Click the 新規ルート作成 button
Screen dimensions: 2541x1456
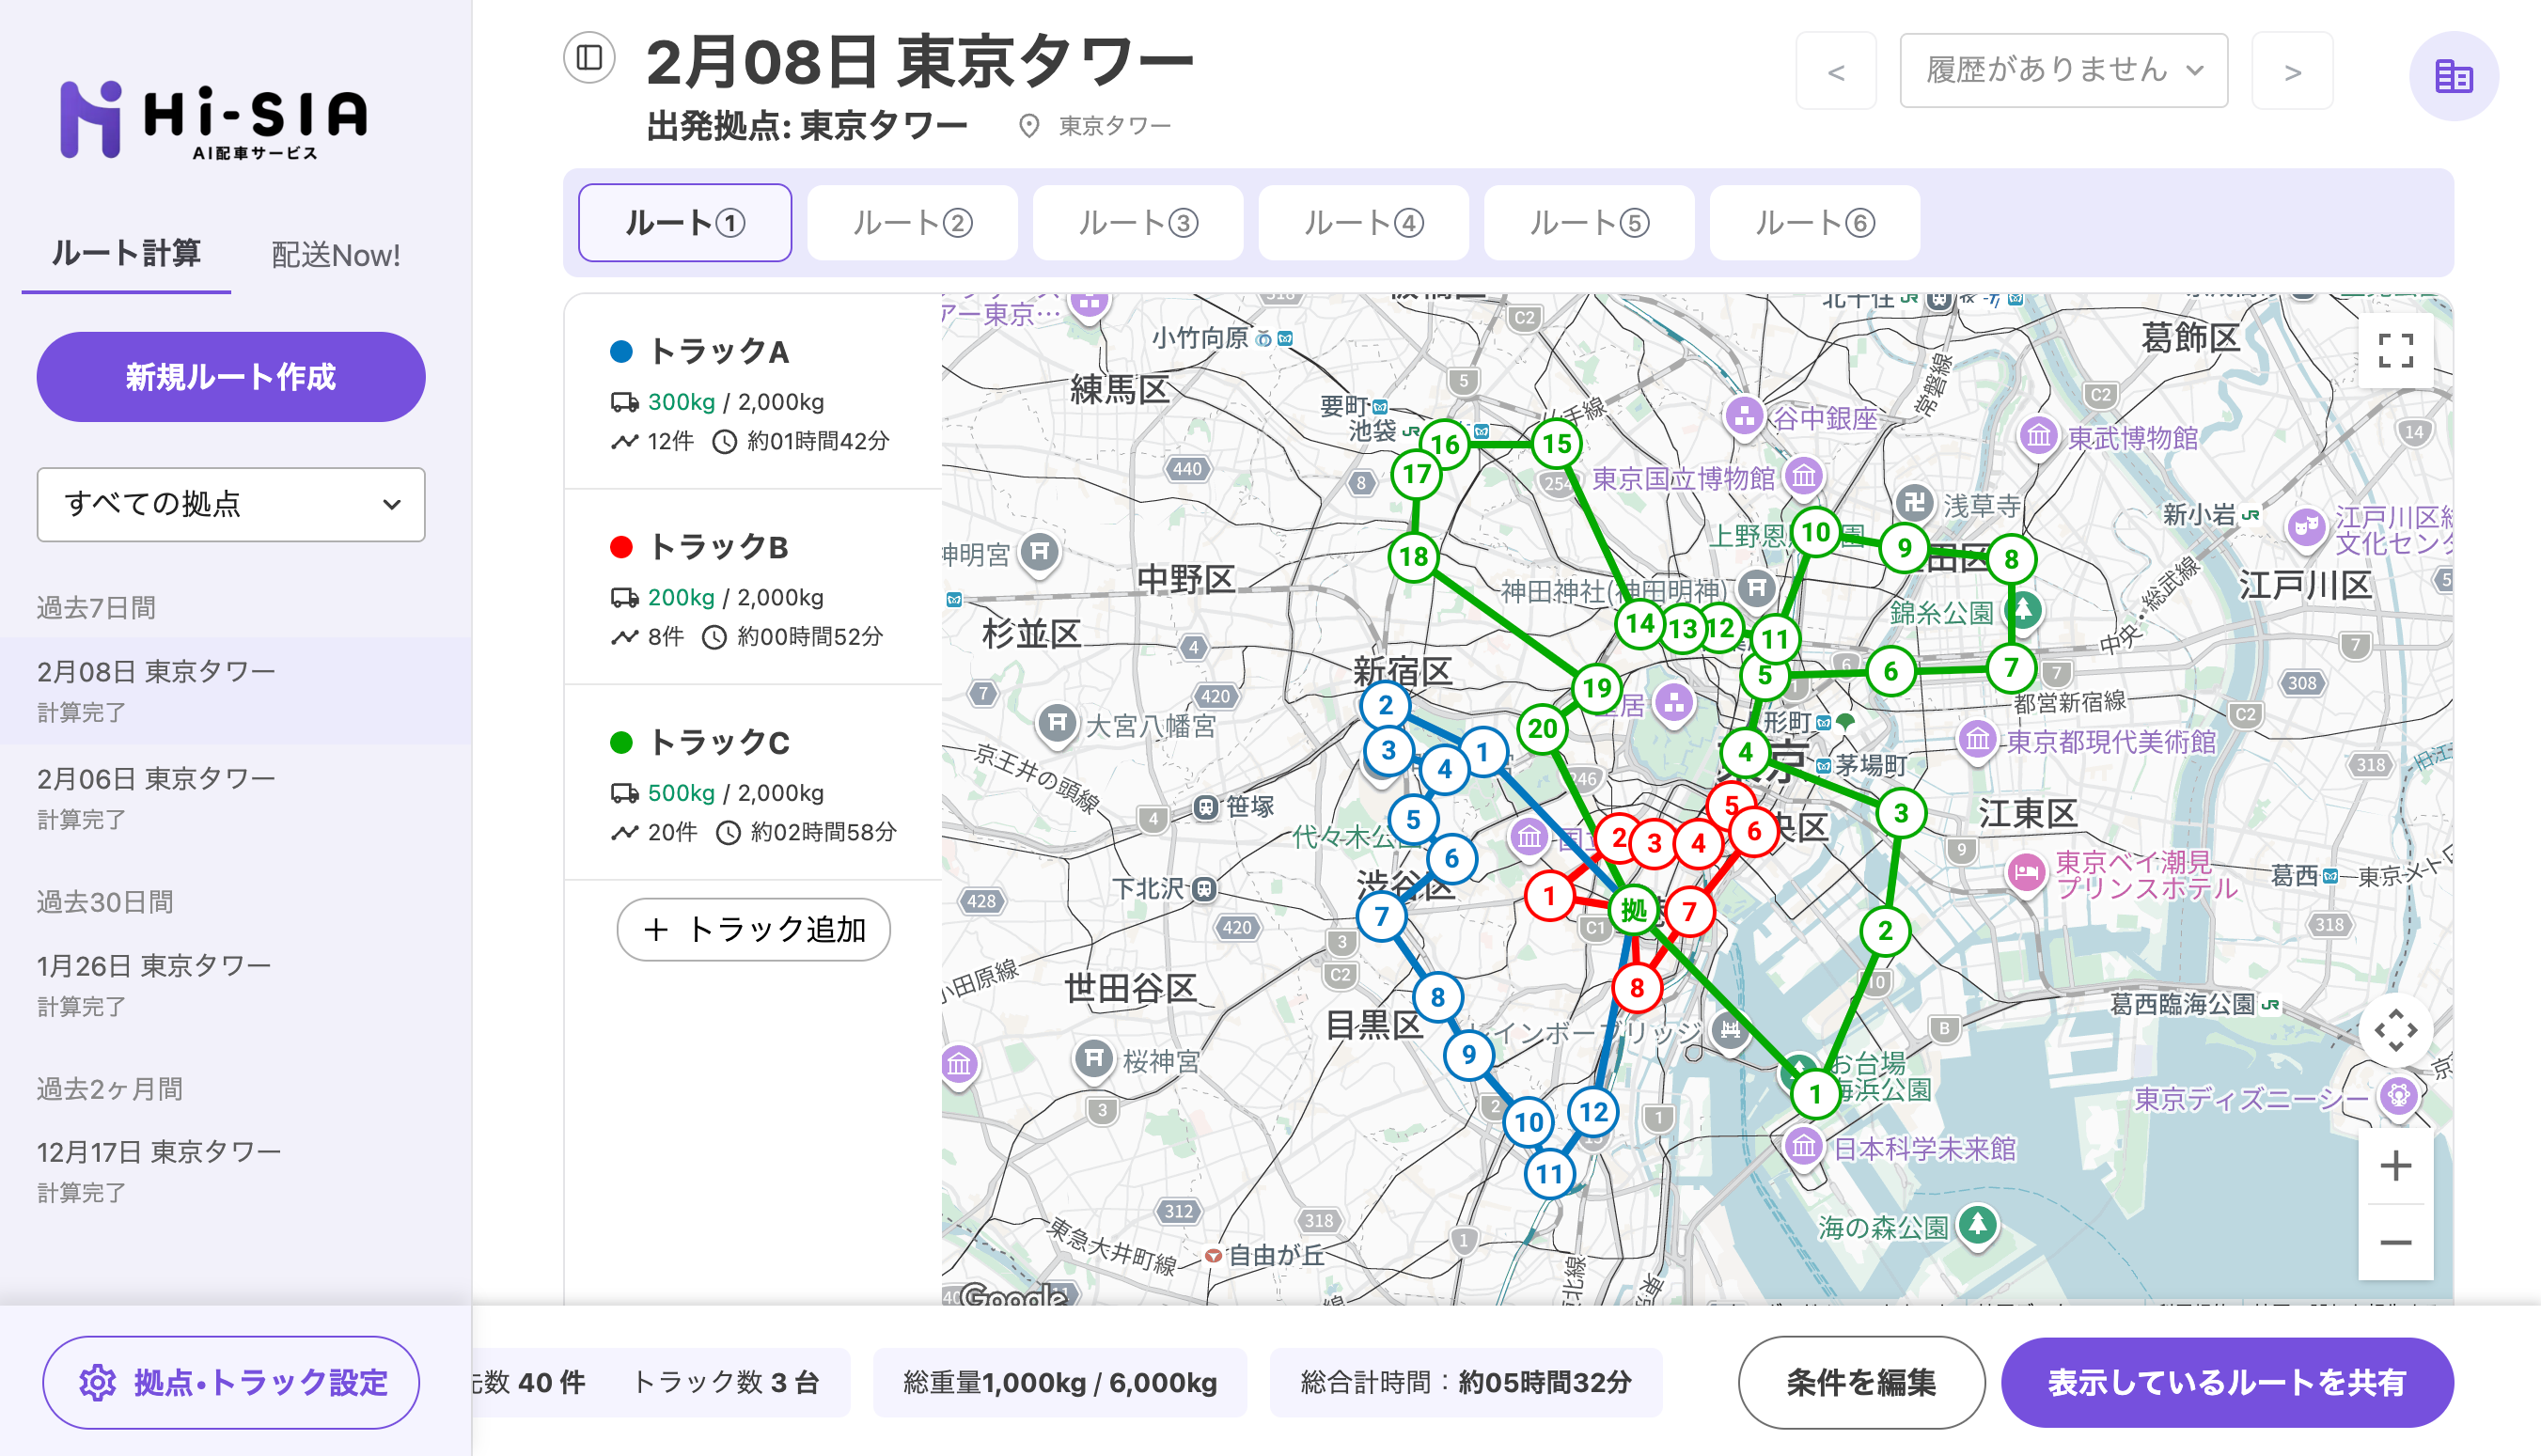click(231, 377)
